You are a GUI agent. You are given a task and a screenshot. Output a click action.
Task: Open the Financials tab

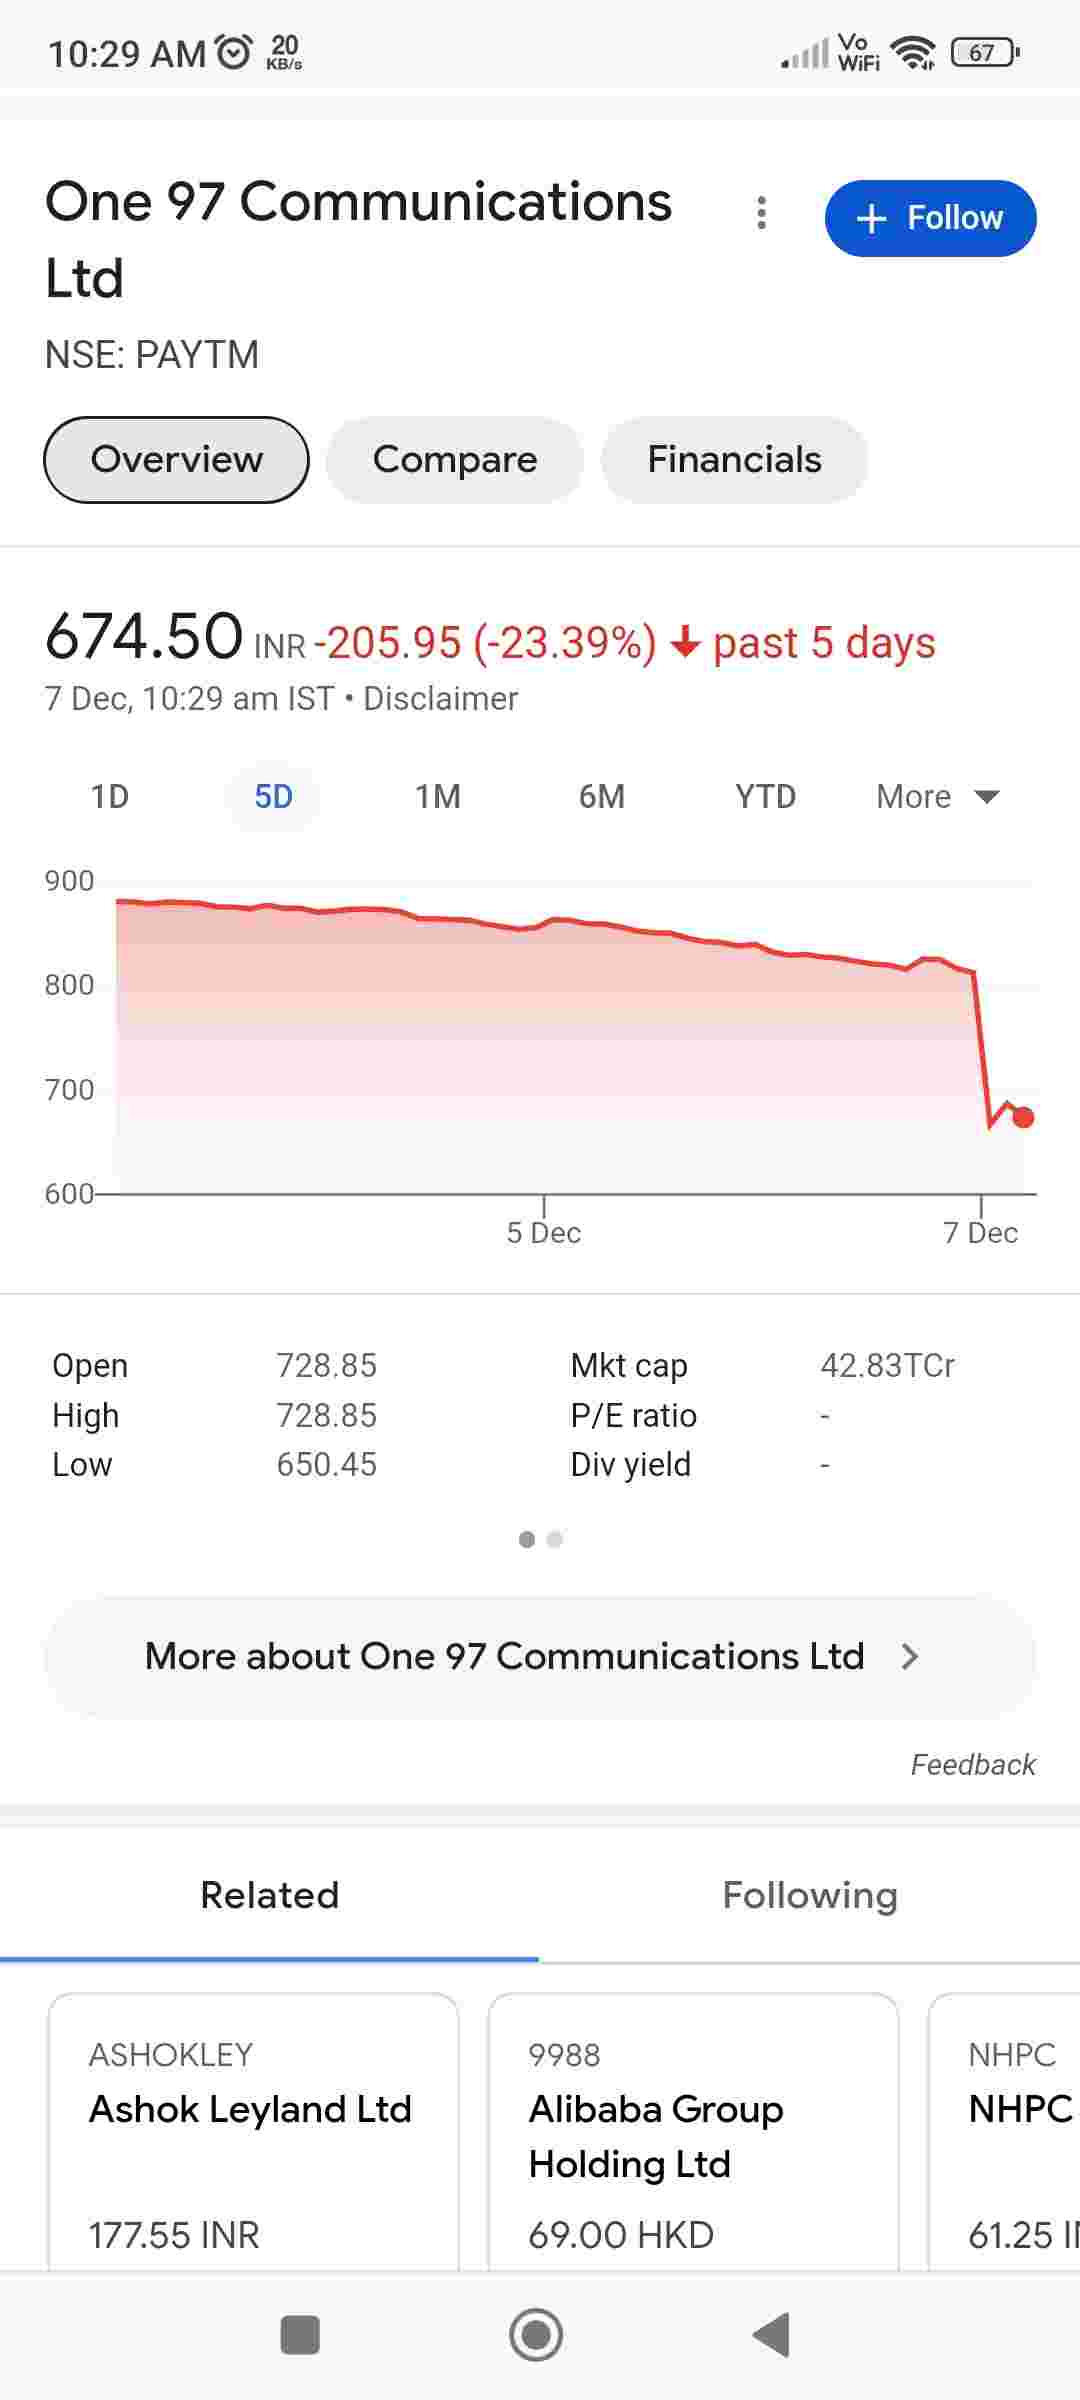(x=734, y=460)
